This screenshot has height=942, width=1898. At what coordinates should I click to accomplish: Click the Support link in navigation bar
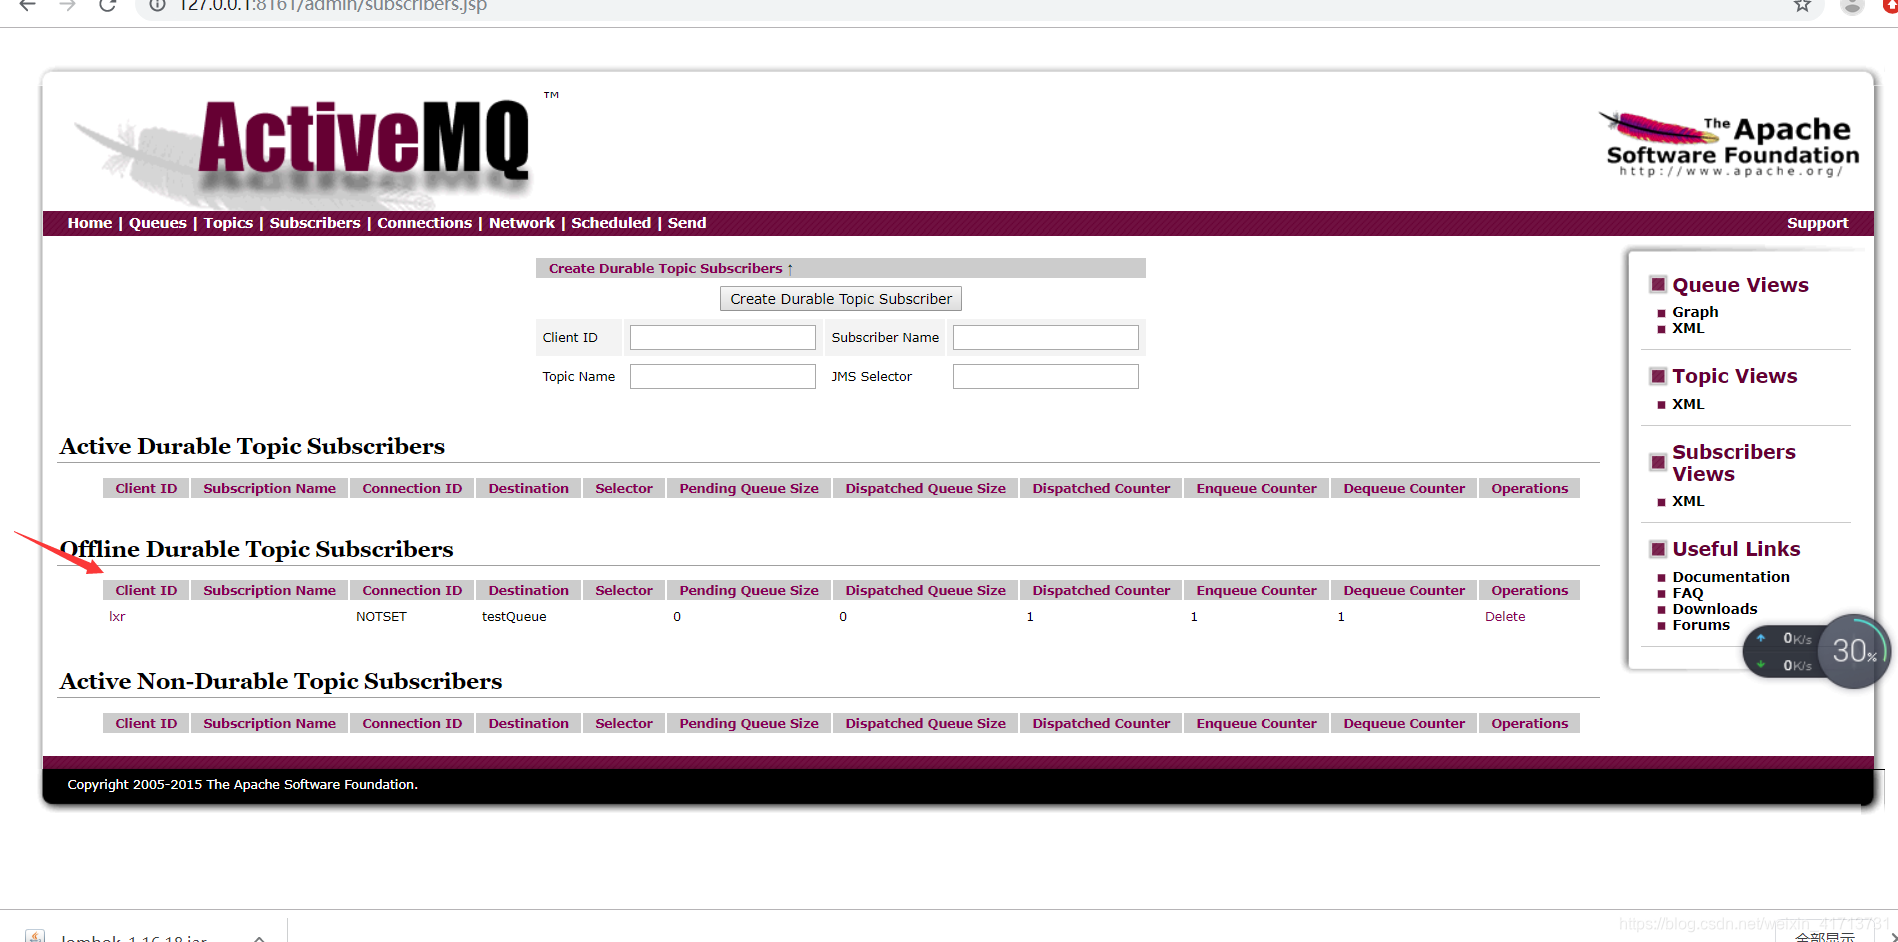1817,223
